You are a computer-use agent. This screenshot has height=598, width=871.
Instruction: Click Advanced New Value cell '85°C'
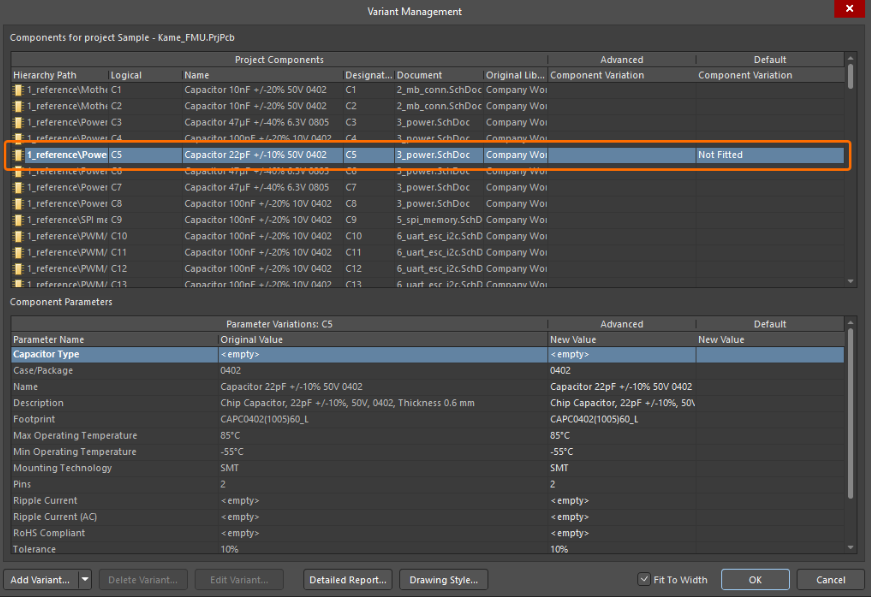pyautogui.click(x=622, y=435)
